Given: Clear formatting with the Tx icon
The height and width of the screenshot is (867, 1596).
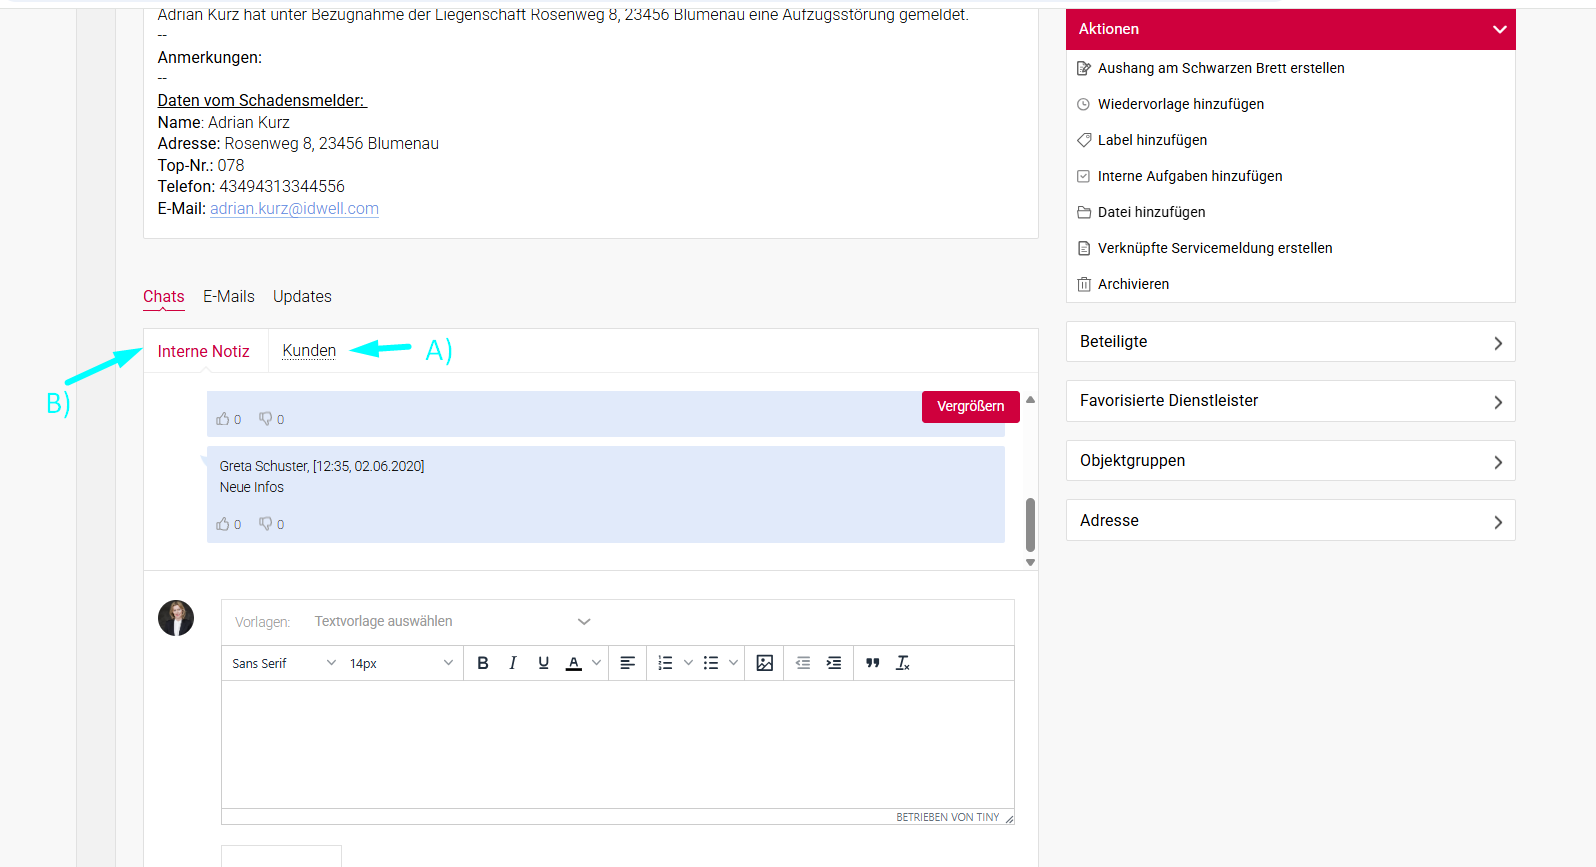Looking at the screenshot, I should [903, 663].
